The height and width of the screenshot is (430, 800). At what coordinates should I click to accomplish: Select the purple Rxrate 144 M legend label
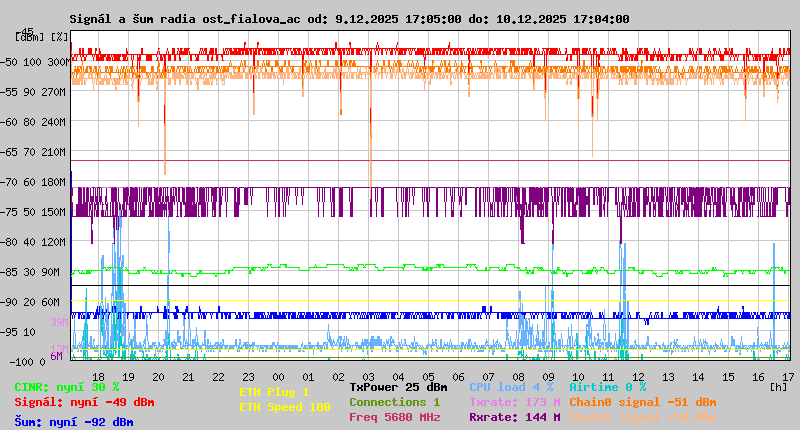[x=514, y=417]
